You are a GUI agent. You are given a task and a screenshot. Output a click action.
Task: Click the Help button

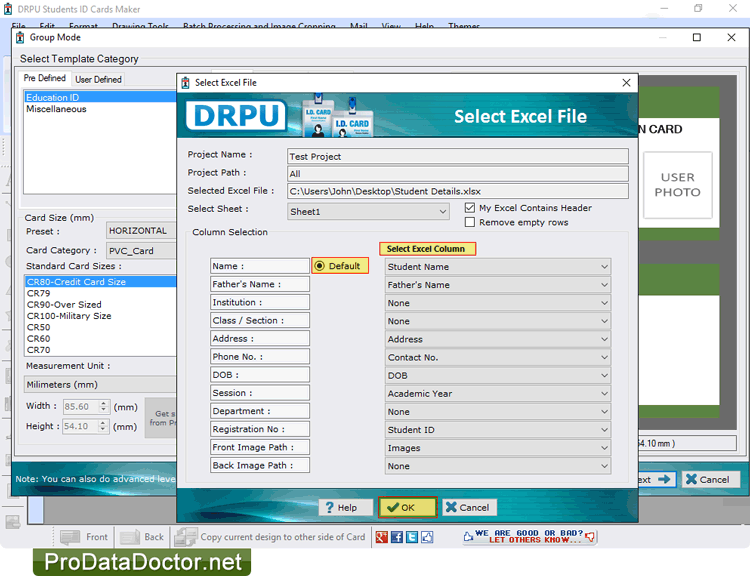point(346,507)
